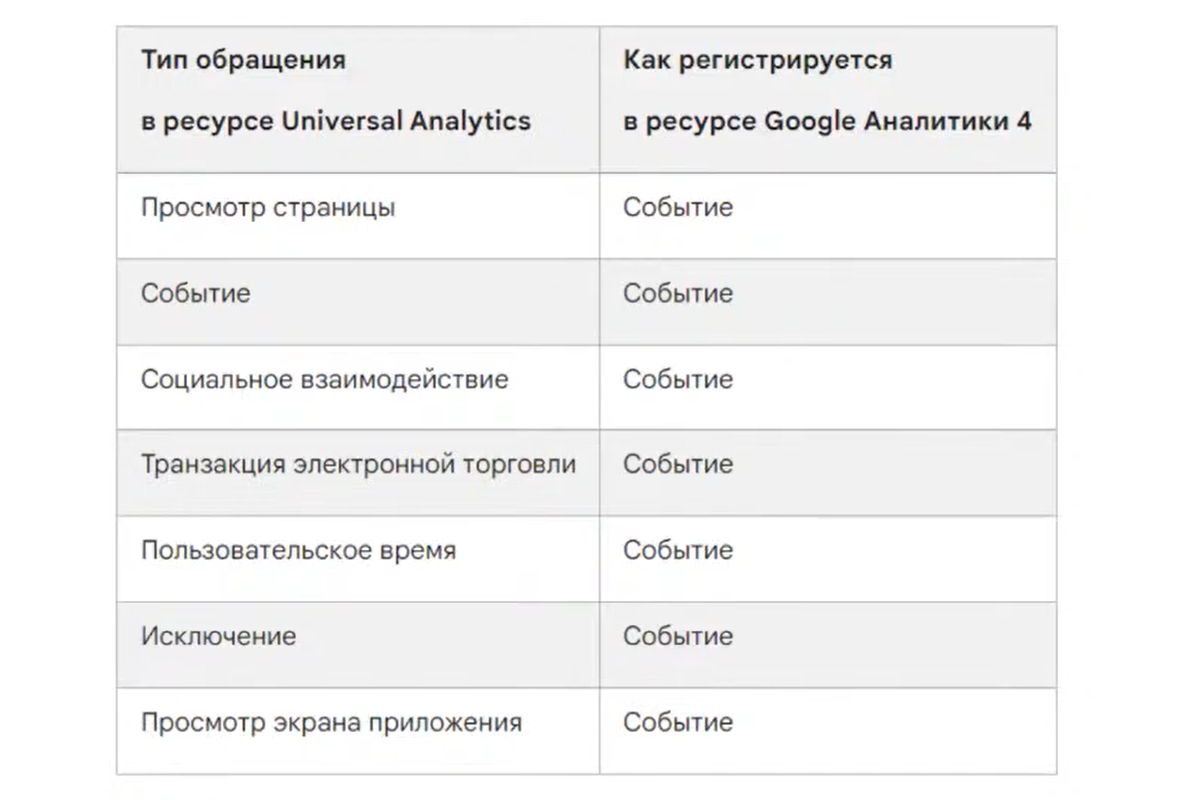Click right-column "Событие" in the second data row
This screenshot has width=1180, height=800.
[678, 294]
